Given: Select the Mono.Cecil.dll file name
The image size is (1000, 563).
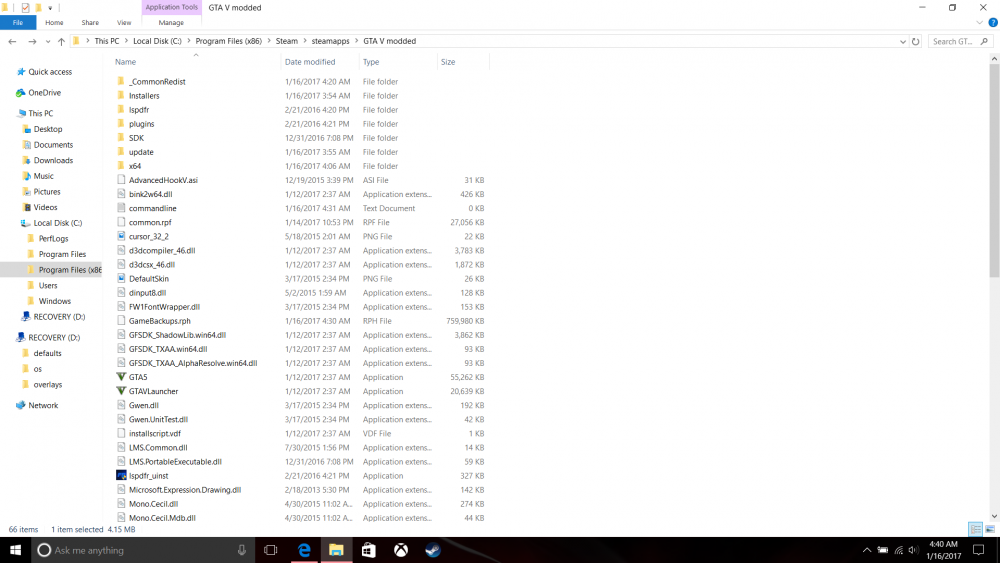Looking at the screenshot, I should tap(153, 504).
